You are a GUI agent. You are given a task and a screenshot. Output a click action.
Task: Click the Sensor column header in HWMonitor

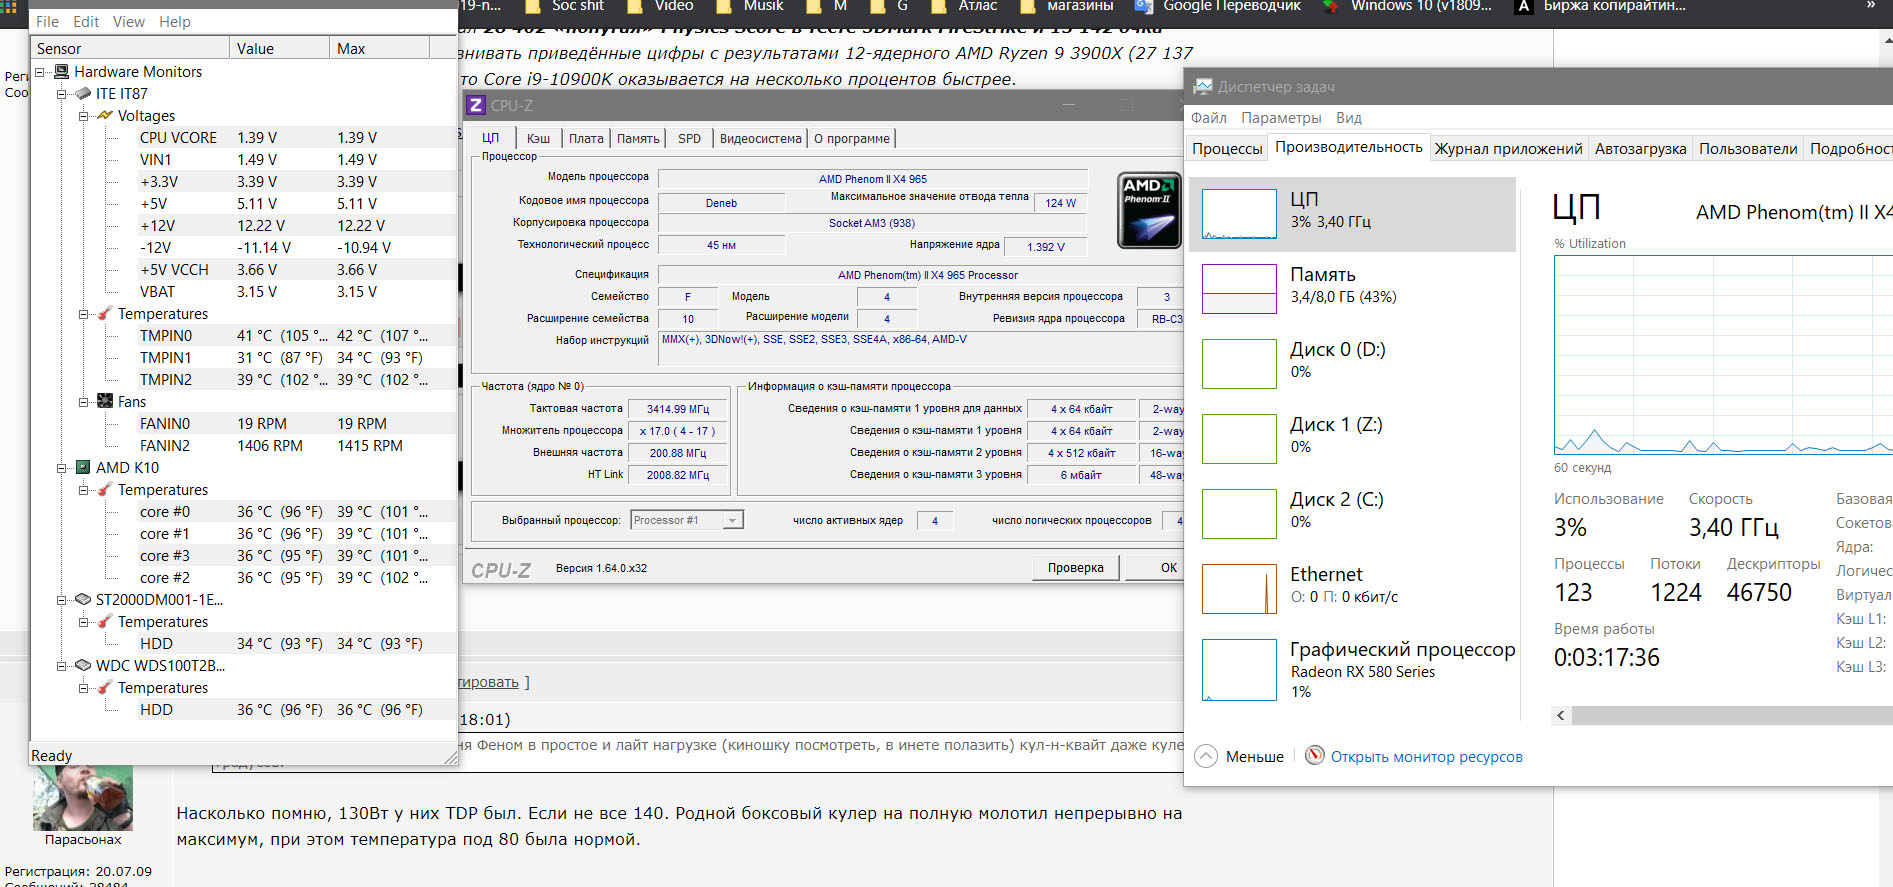(130, 48)
